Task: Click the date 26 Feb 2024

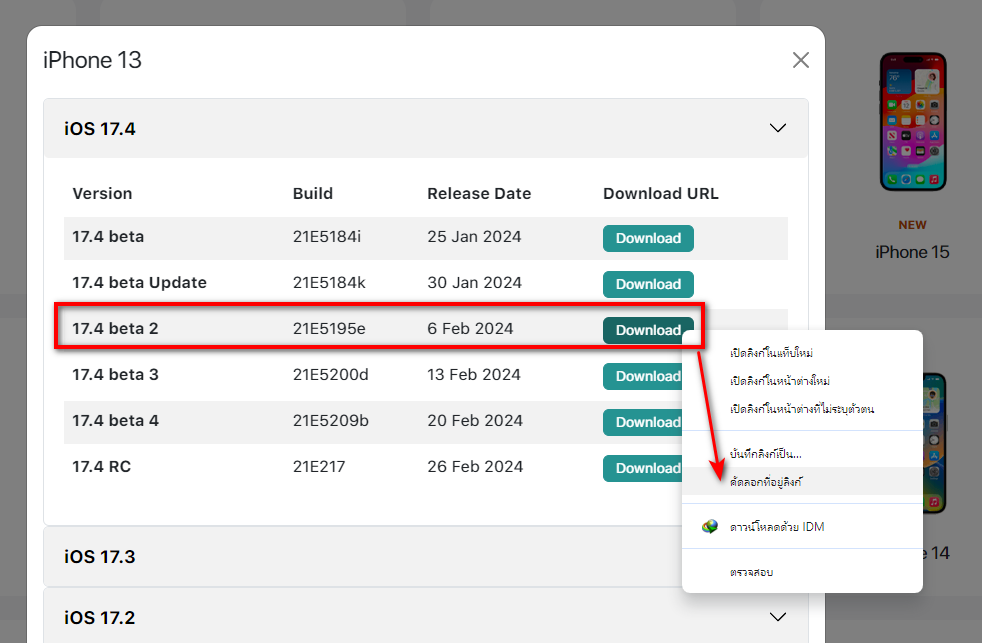Action: click(475, 467)
